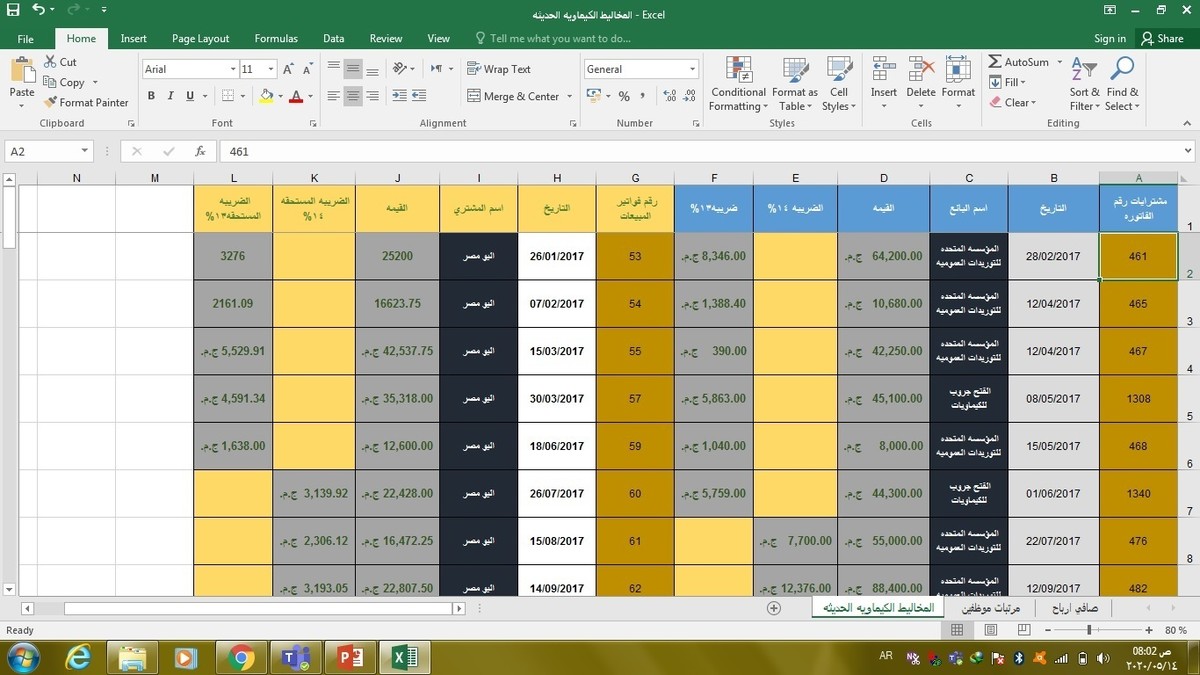The width and height of the screenshot is (1200, 675).
Task: Switch to the Page Layout ribbon tab
Action: pos(200,38)
